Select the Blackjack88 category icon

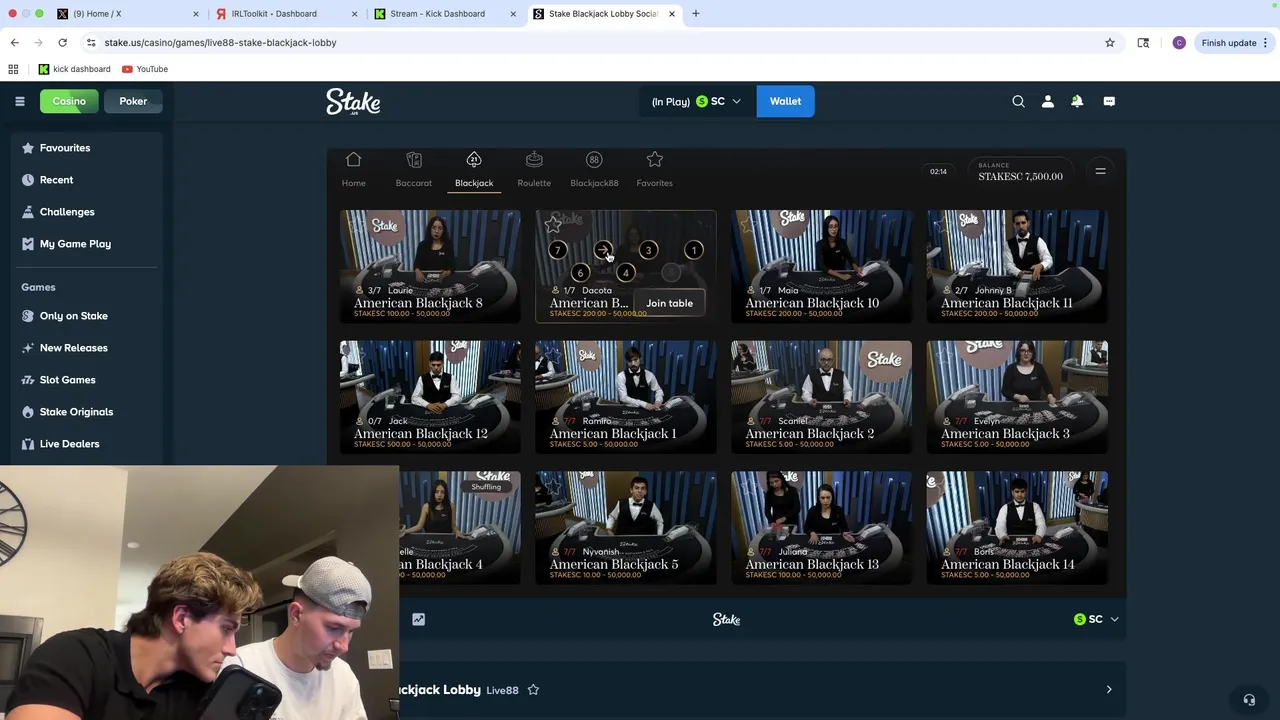(x=594, y=169)
